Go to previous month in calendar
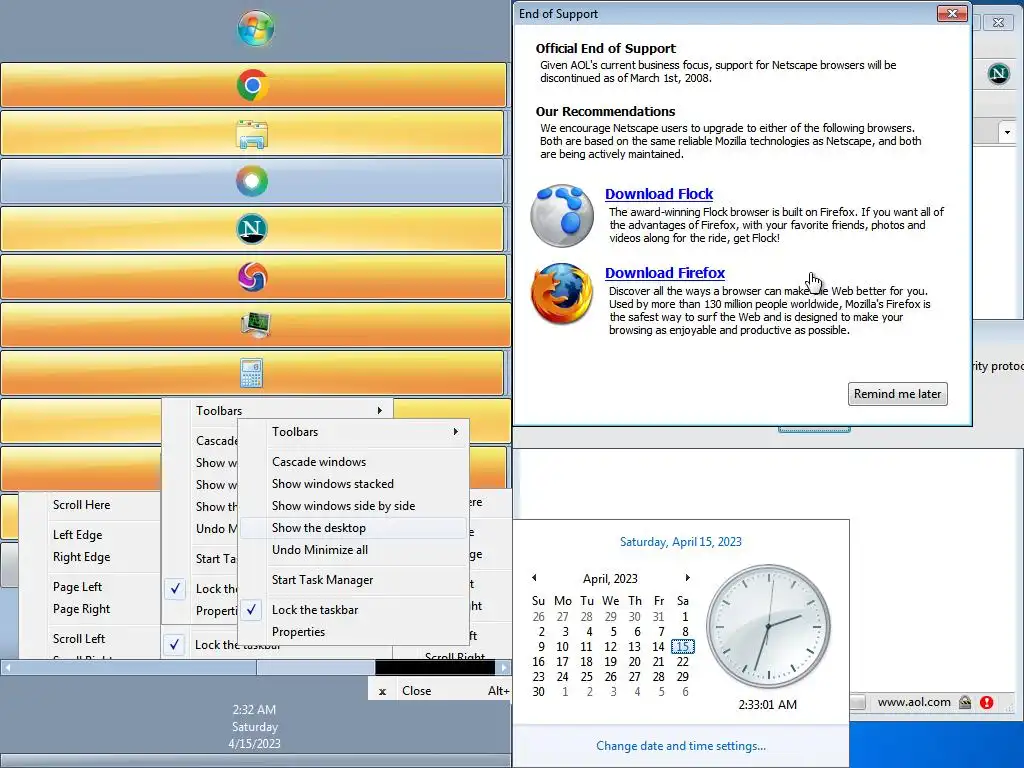The image size is (1024, 768). click(534, 578)
